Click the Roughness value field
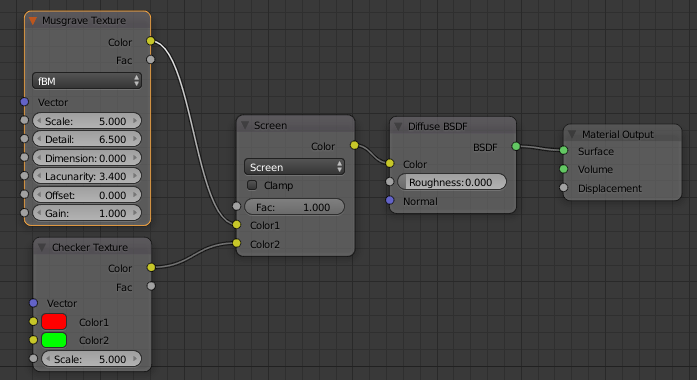697x380 pixels. point(452,182)
